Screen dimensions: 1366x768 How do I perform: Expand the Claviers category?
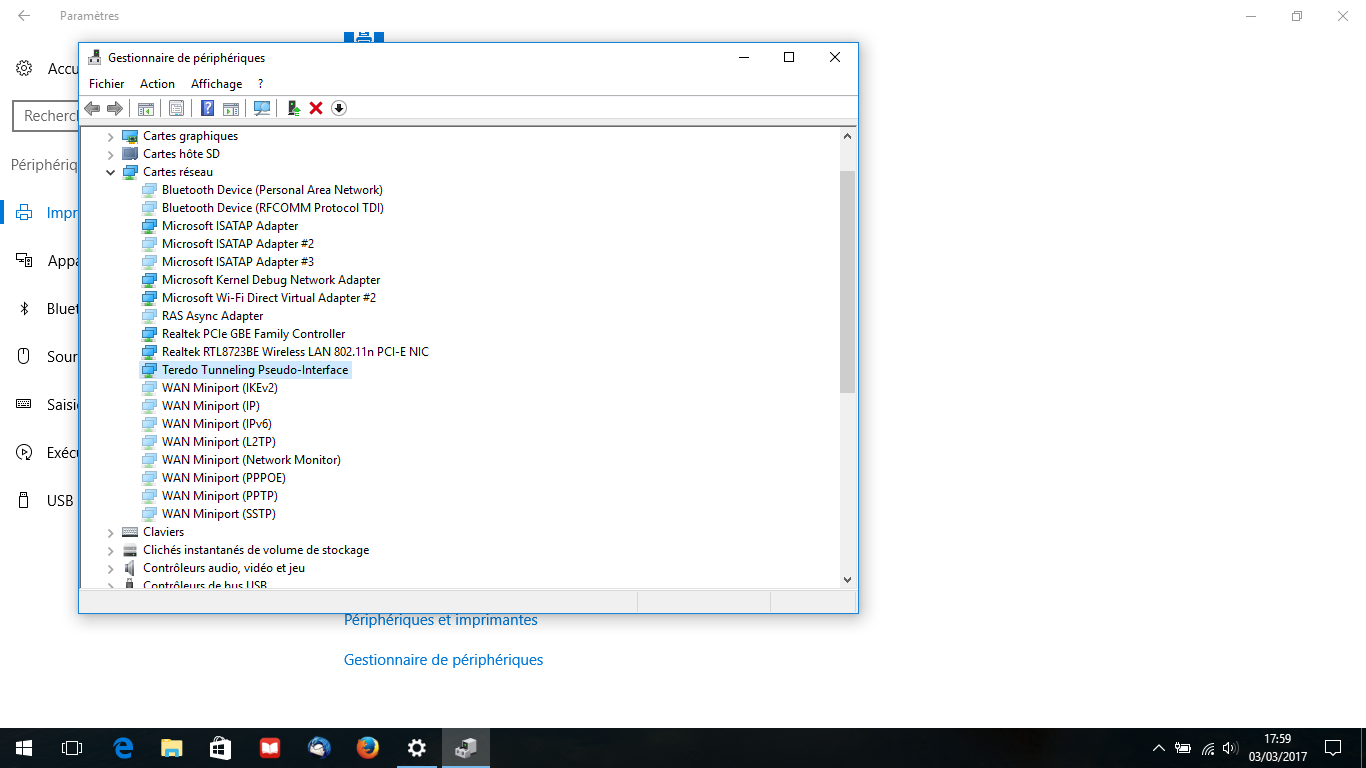click(110, 532)
